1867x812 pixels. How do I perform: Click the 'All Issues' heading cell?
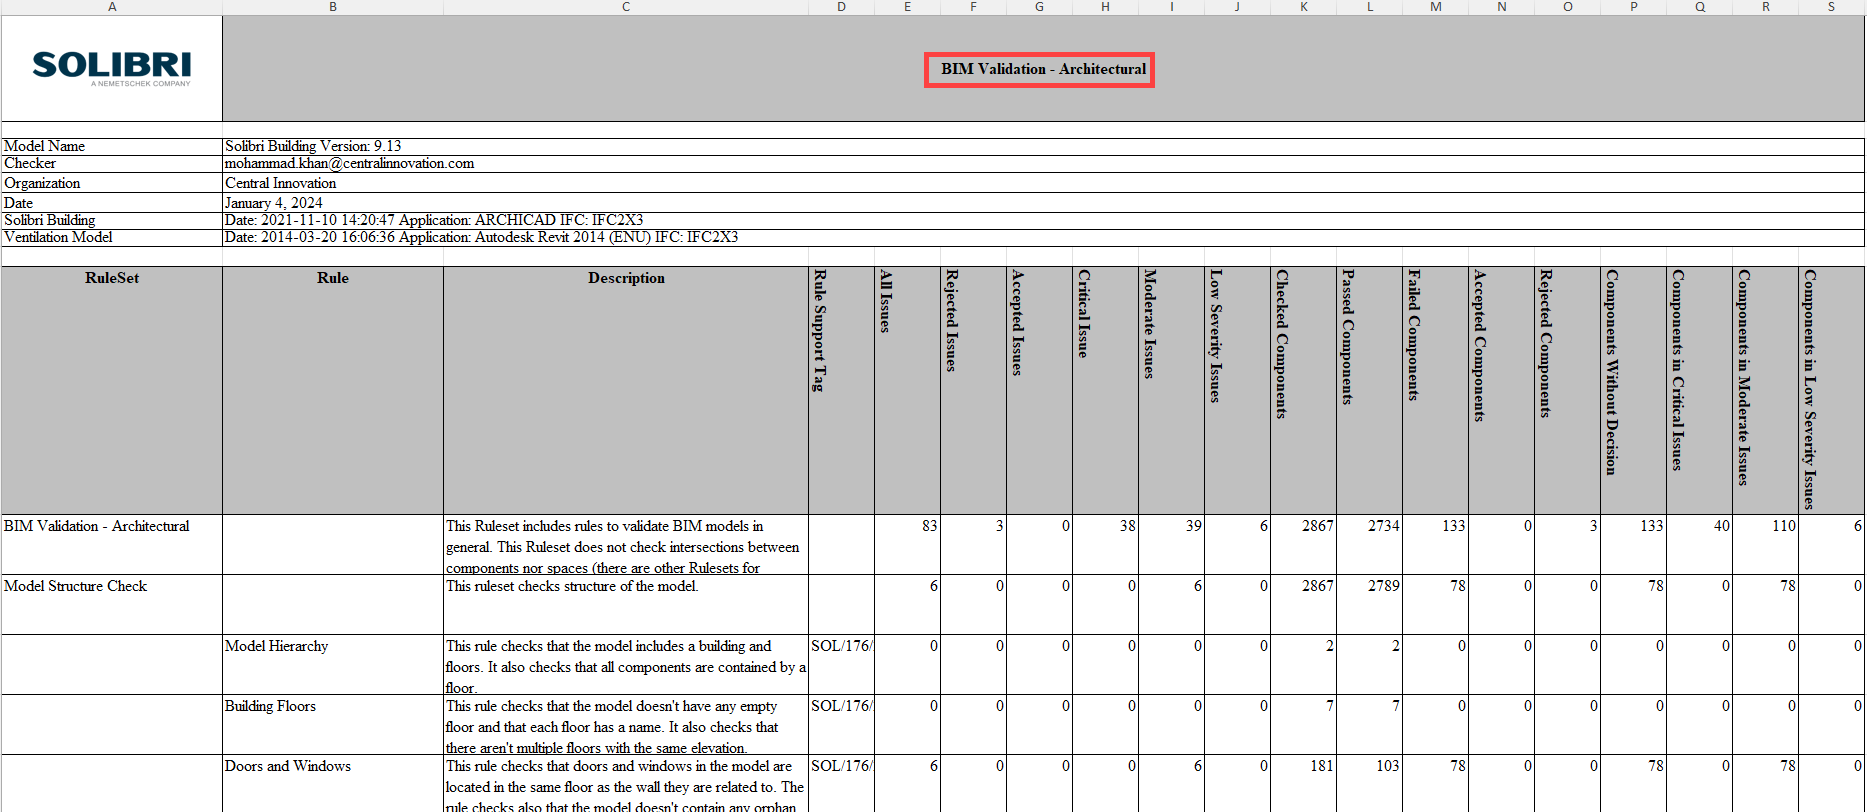tap(907, 390)
